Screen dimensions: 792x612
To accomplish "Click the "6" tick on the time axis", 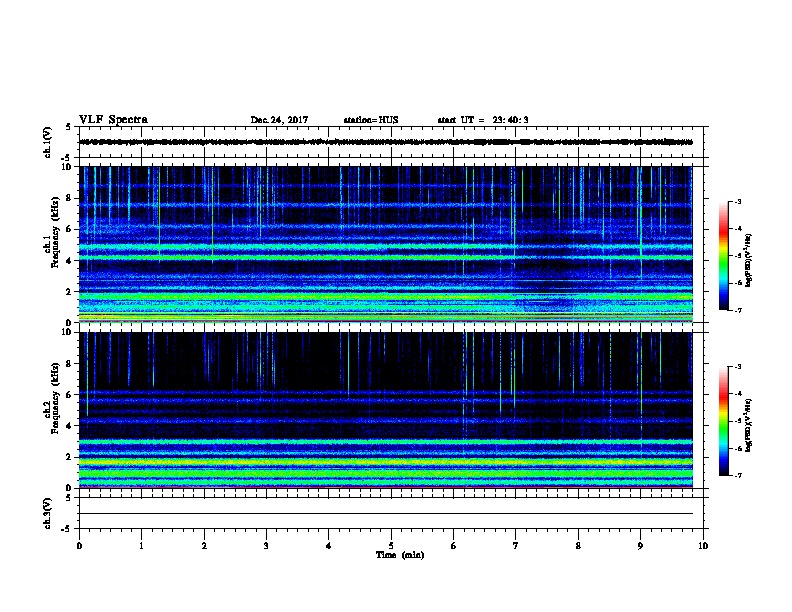I will (453, 546).
